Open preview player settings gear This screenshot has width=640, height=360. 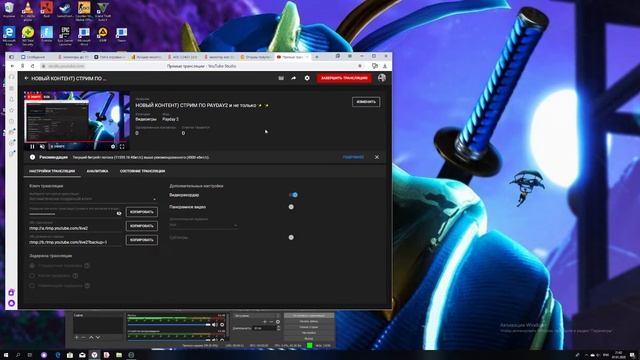click(113, 147)
